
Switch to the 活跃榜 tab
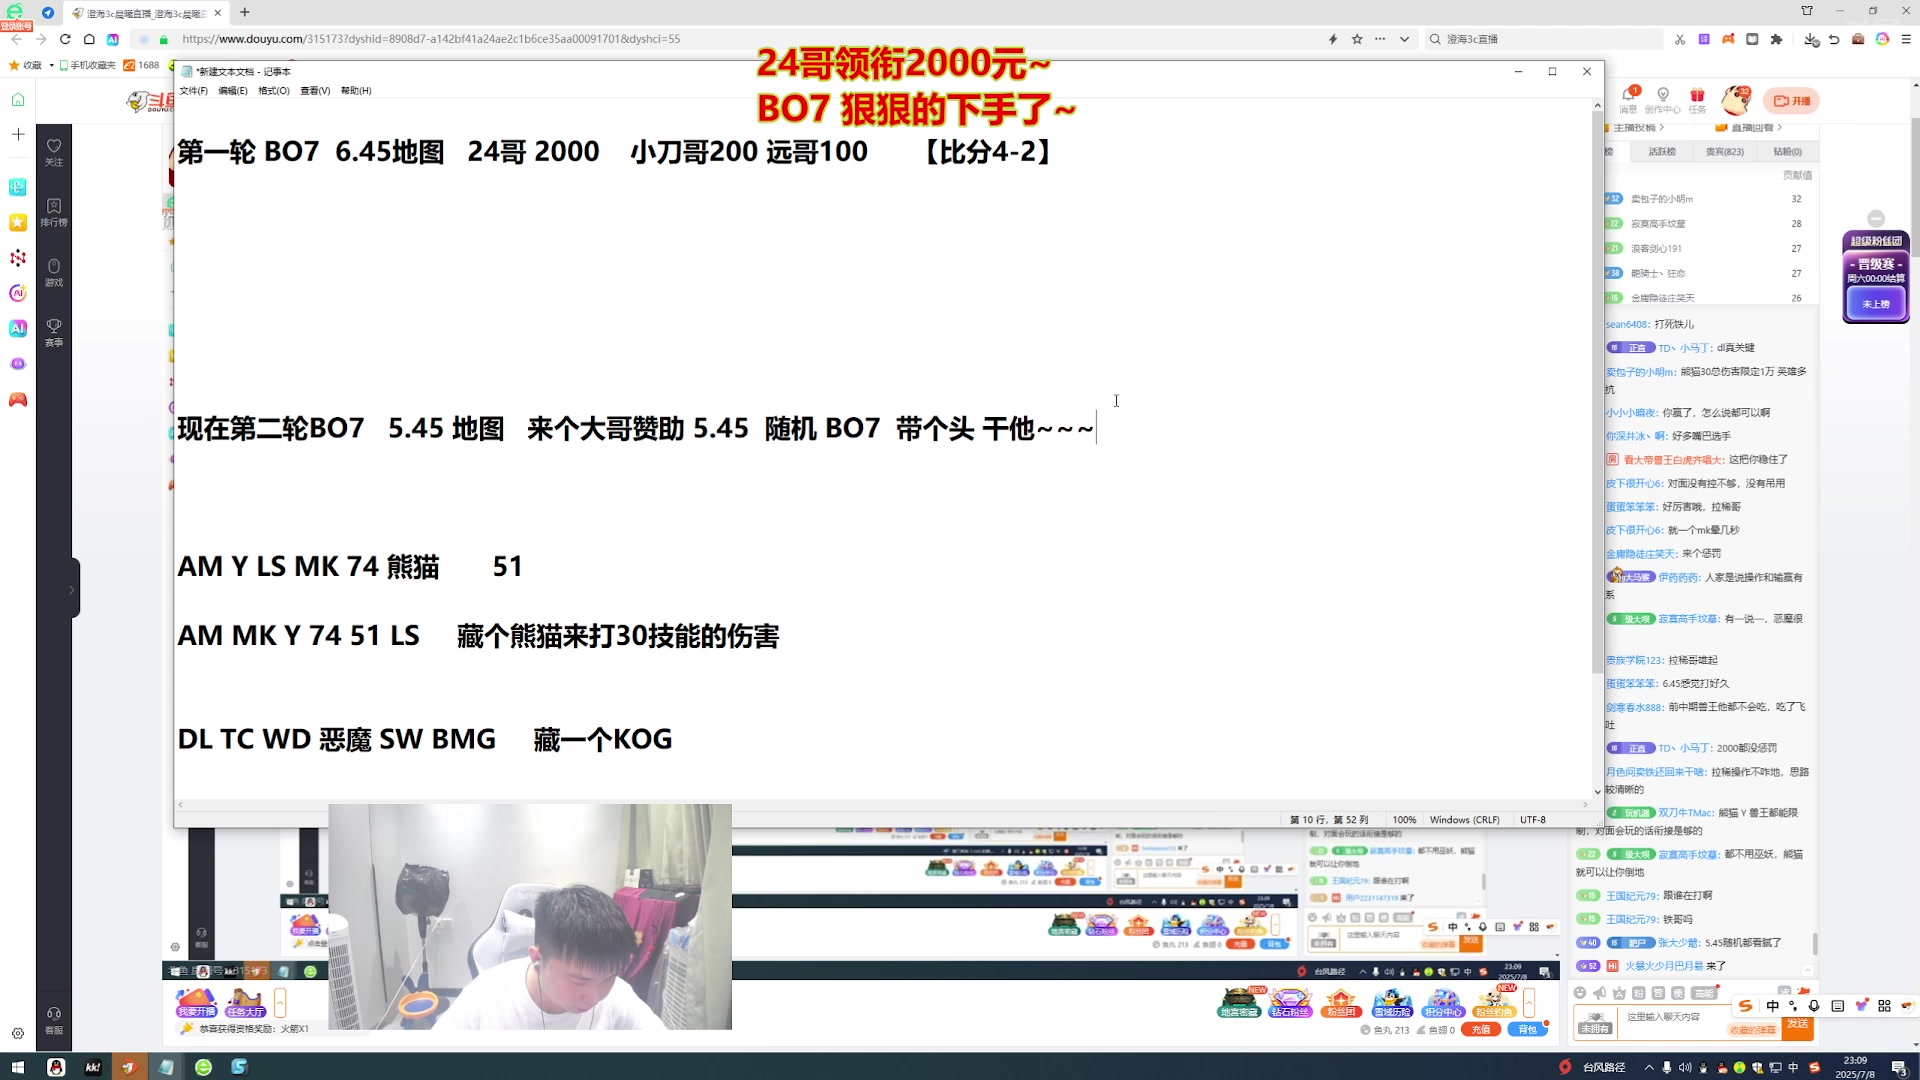(1662, 152)
